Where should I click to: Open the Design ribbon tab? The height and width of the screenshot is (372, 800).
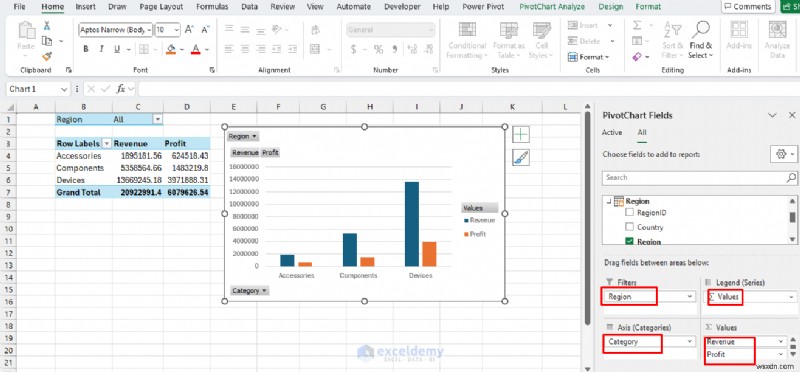(x=611, y=7)
